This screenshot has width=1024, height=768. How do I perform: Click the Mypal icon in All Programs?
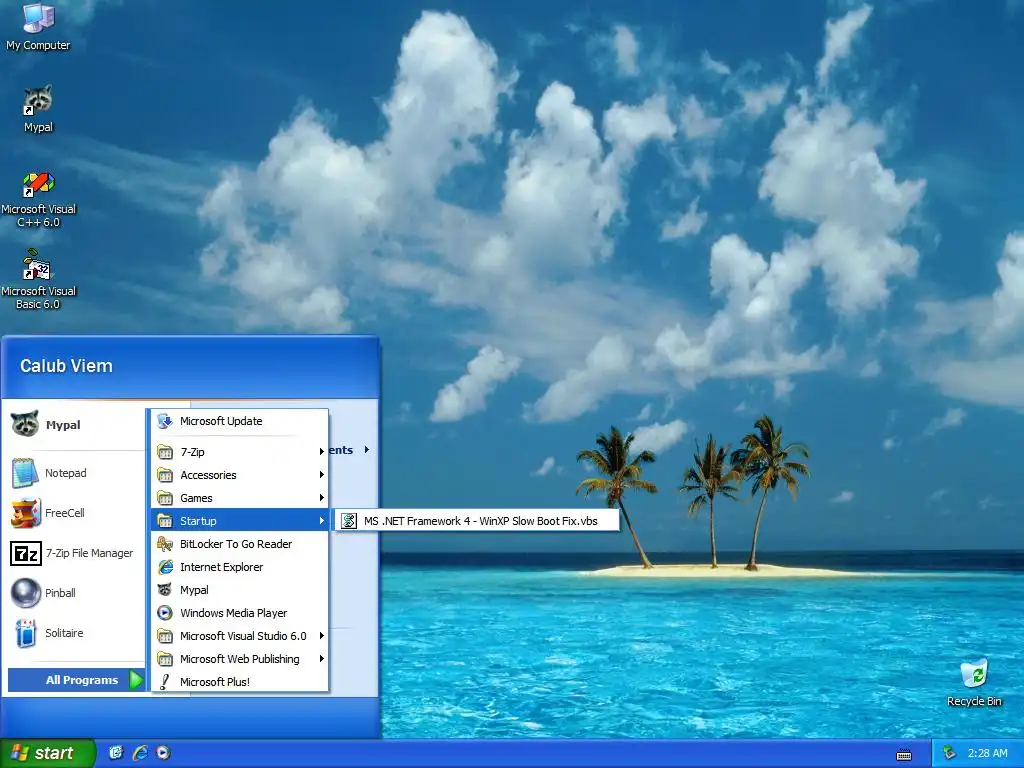point(165,590)
